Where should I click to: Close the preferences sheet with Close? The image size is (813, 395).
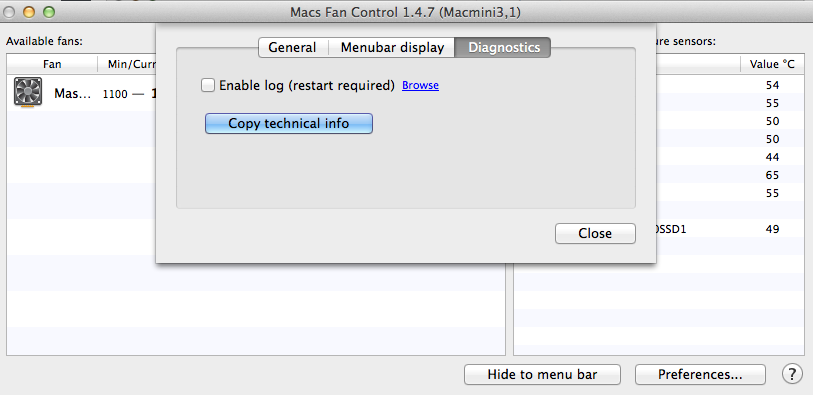(595, 233)
